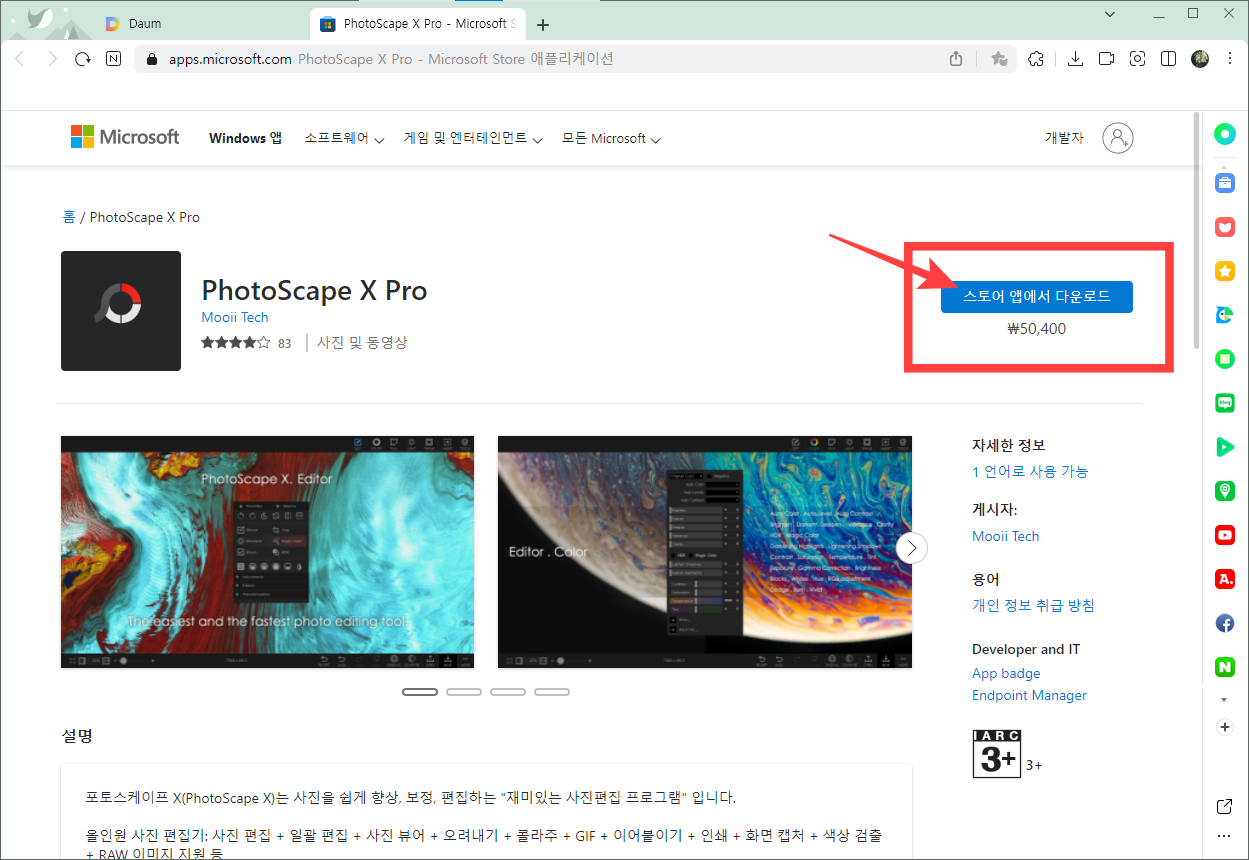Open Mooii Tech link under 게시자

(1006, 536)
